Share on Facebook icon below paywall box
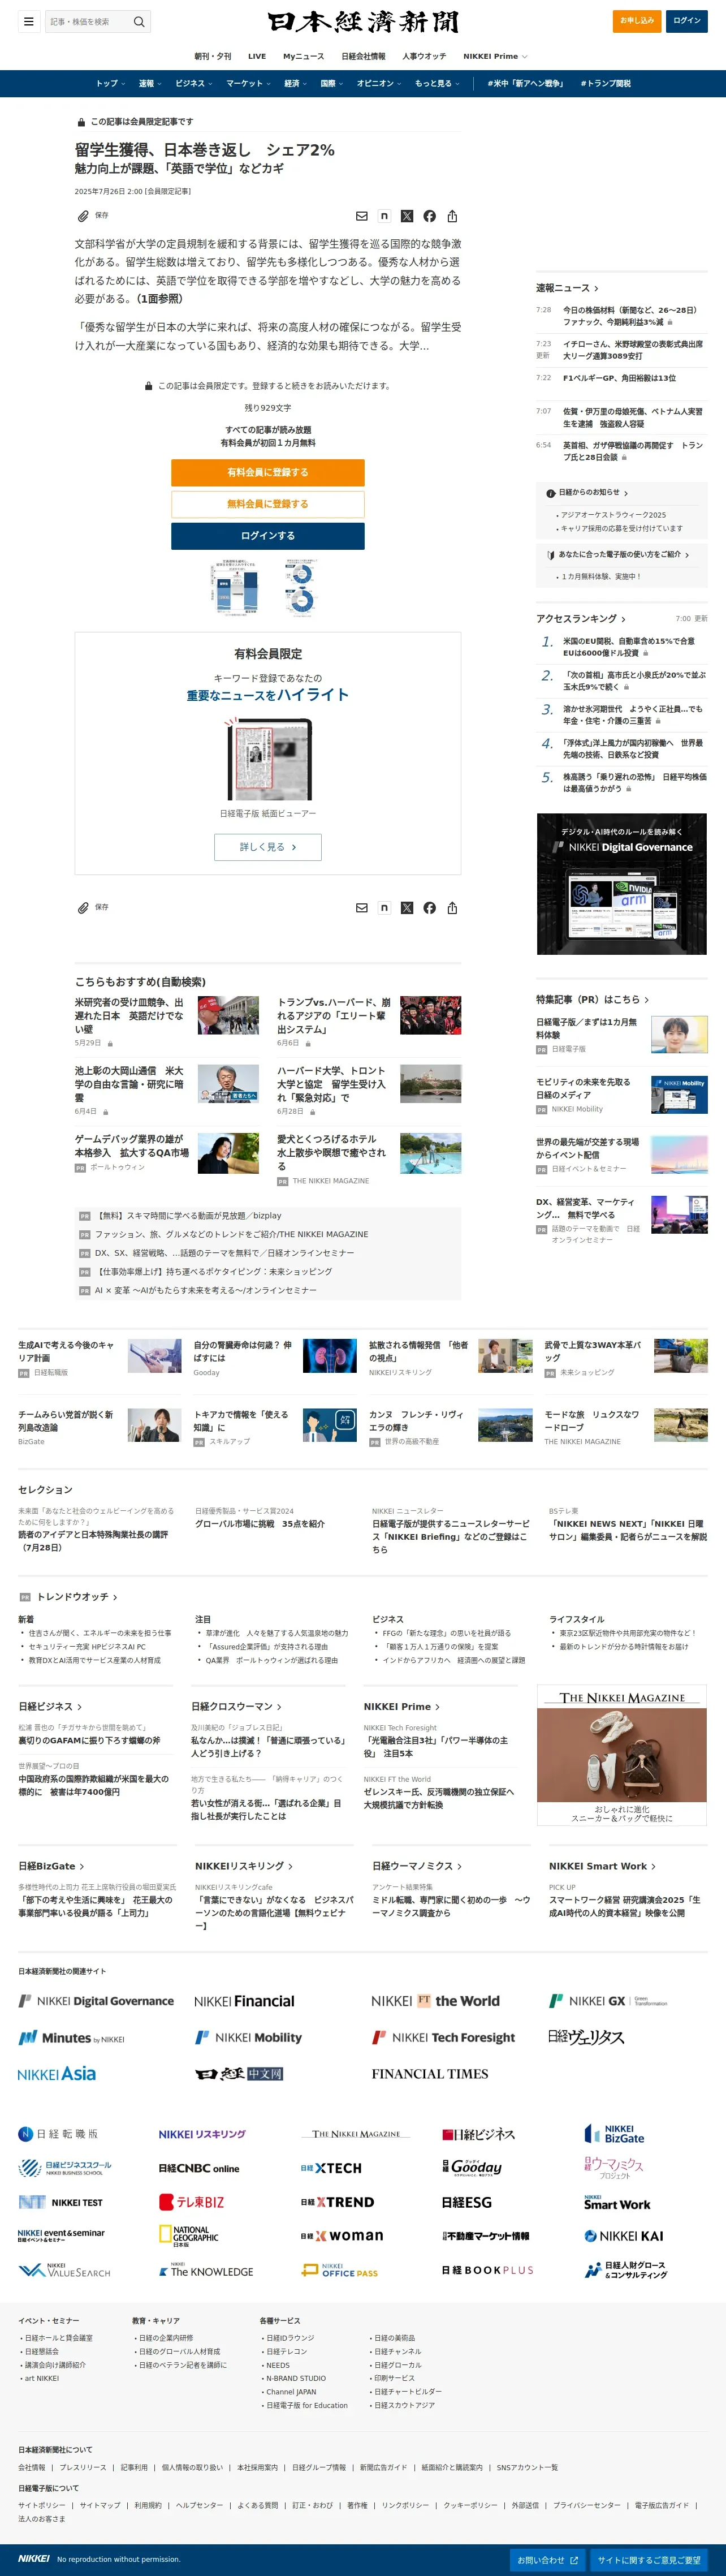Viewport: 726px width, 2576px height. 429,908
